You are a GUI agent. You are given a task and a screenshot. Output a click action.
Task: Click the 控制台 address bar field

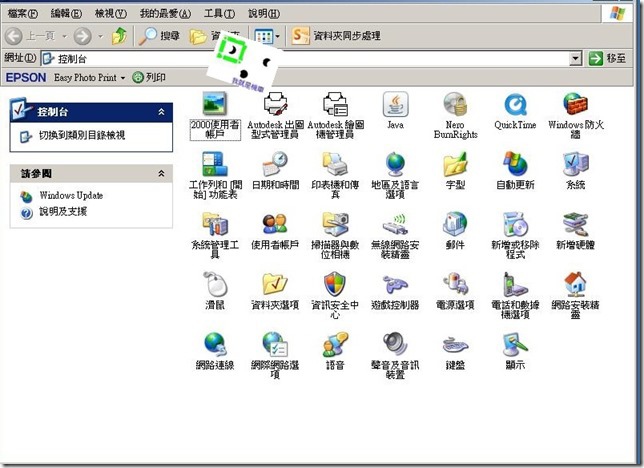click(x=306, y=59)
